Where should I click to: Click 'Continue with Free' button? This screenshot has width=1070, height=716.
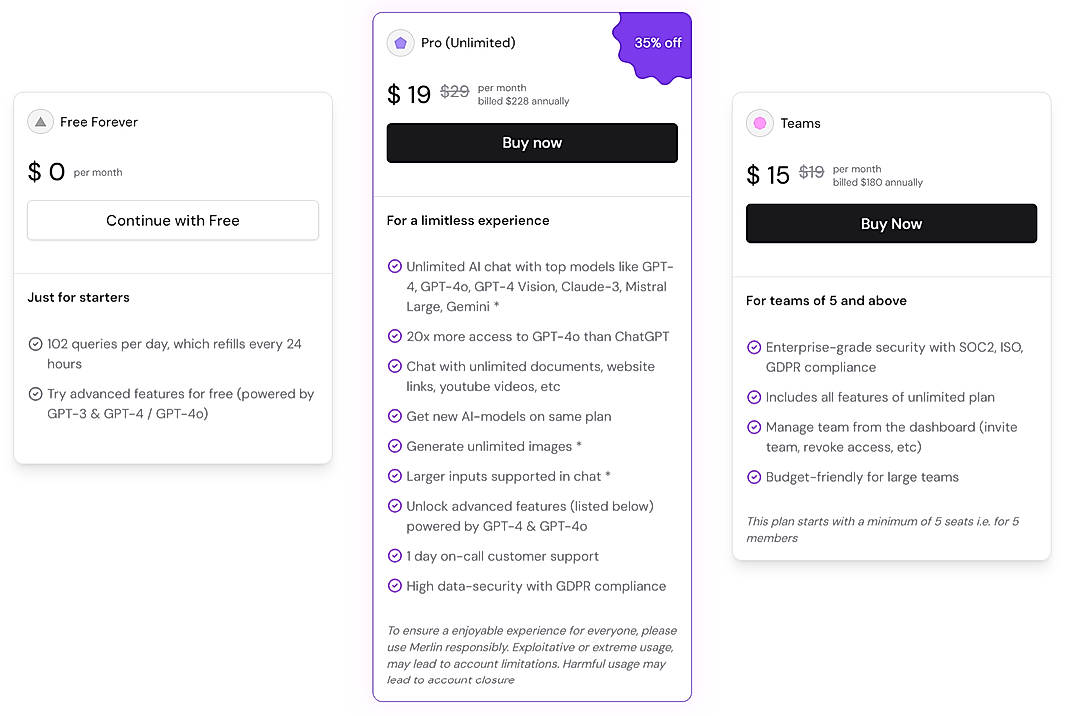tap(172, 220)
